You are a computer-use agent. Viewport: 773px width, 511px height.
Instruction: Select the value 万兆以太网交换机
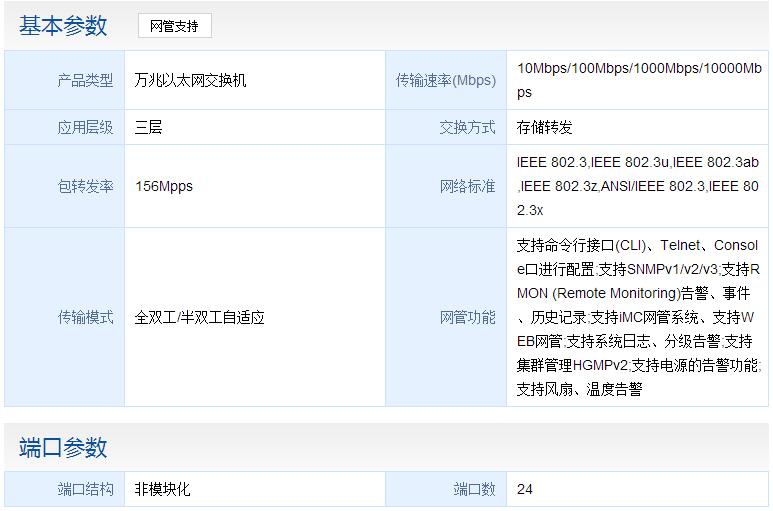pyautogui.click(x=190, y=80)
